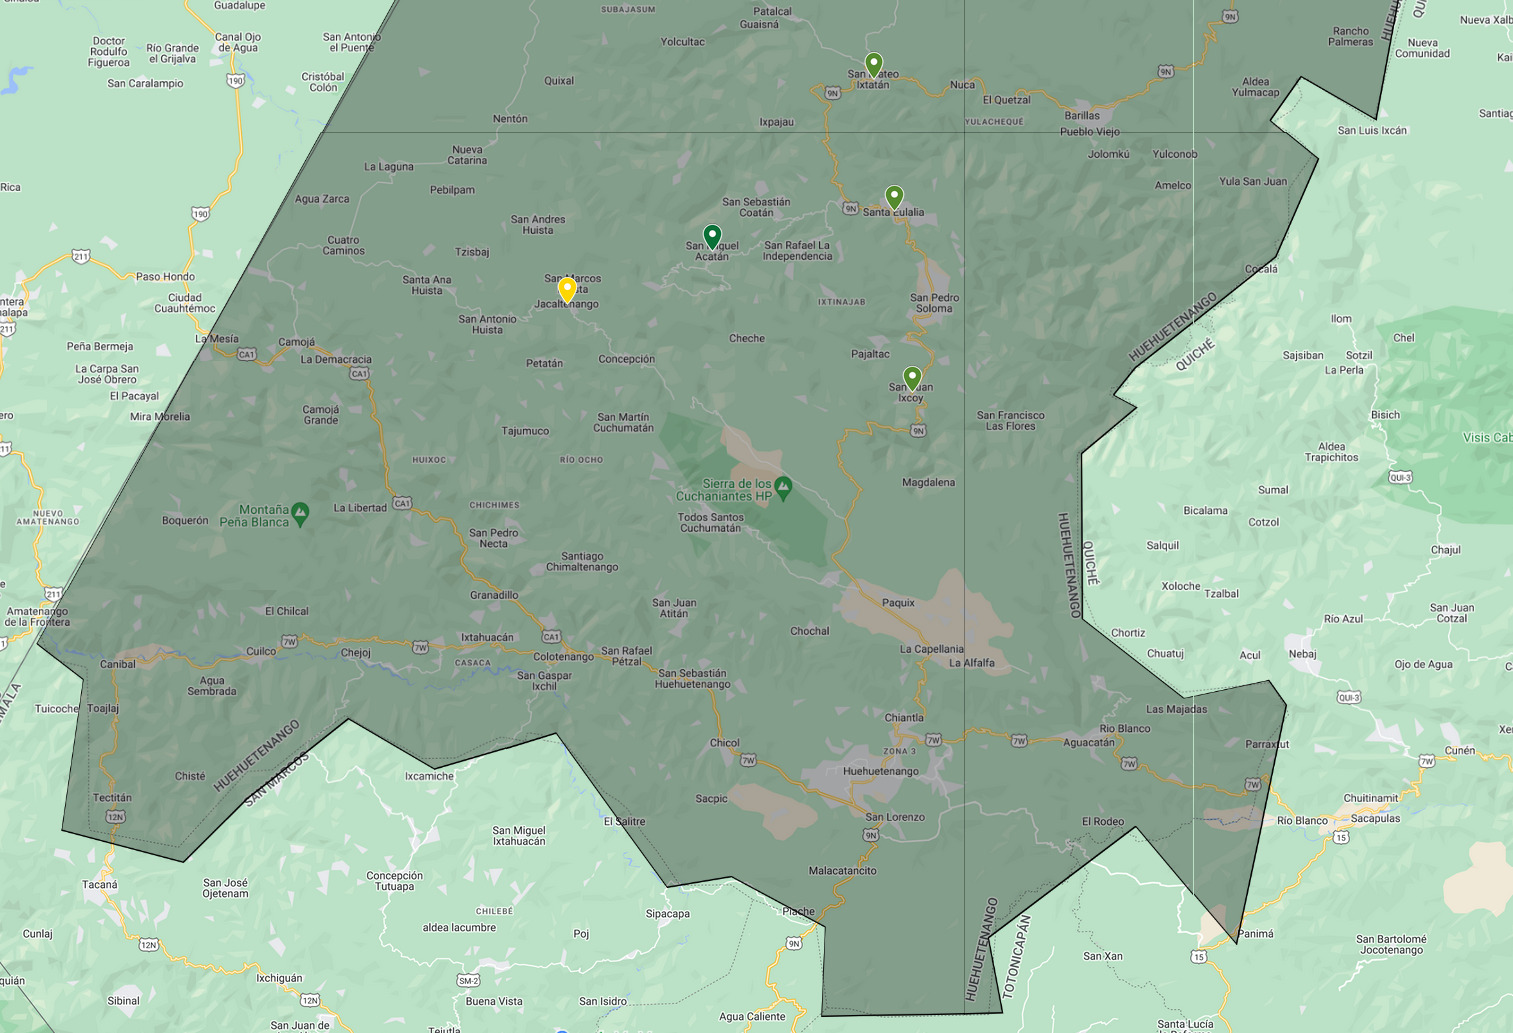The image size is (1513, 1033).
Task: Click the Todos Santos Cuchumatán label
Action: [710, 523]
